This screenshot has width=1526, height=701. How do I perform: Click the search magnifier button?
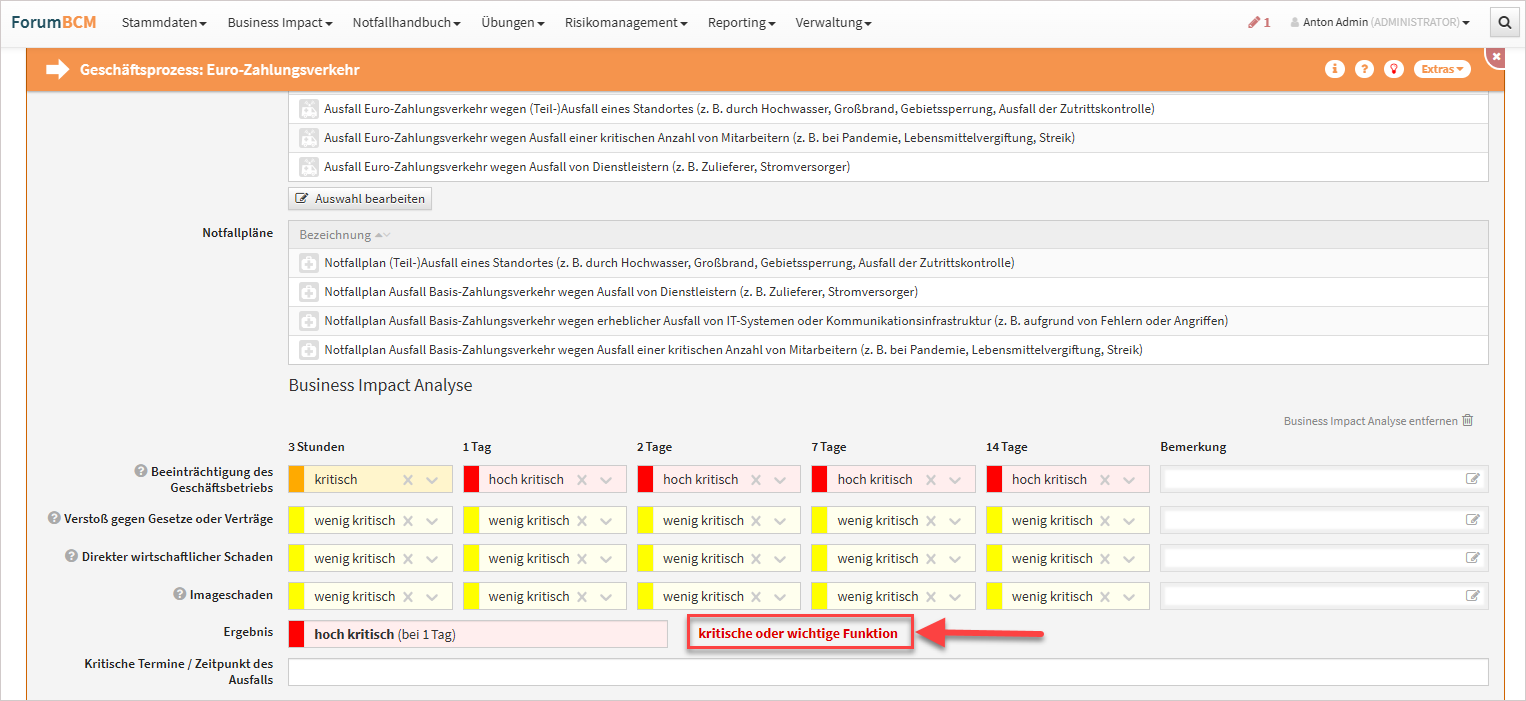click(x=1504, y=22)
